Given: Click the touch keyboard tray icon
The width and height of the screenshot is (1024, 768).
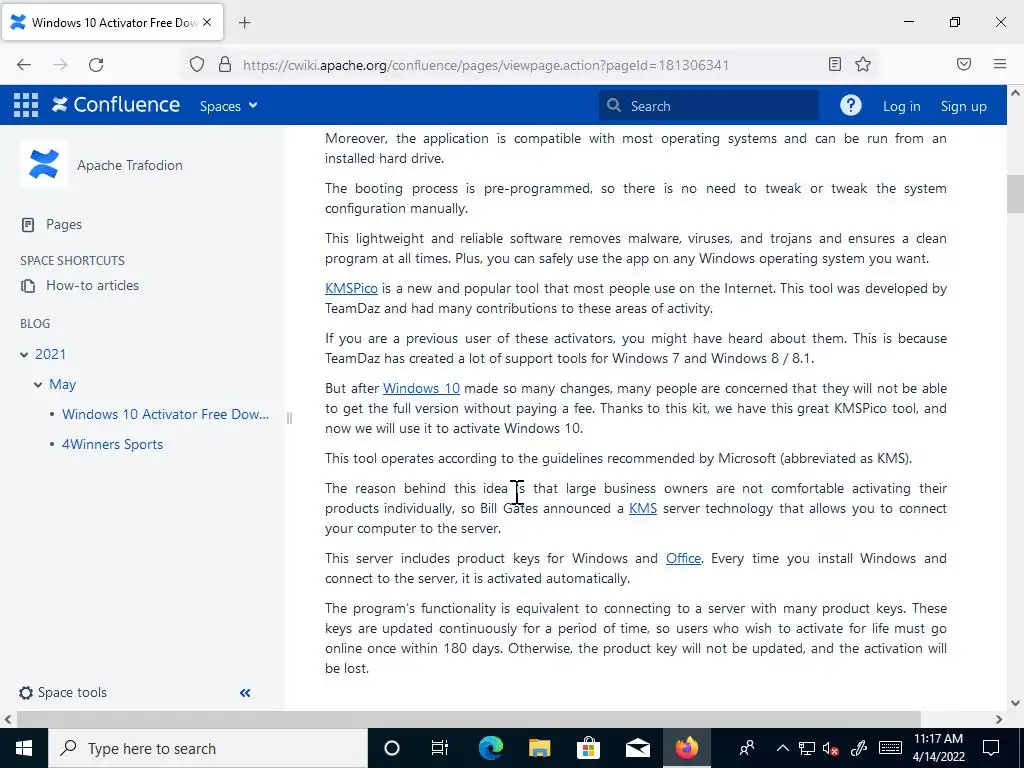Looking at the screenshot, I should pos(891,748).
